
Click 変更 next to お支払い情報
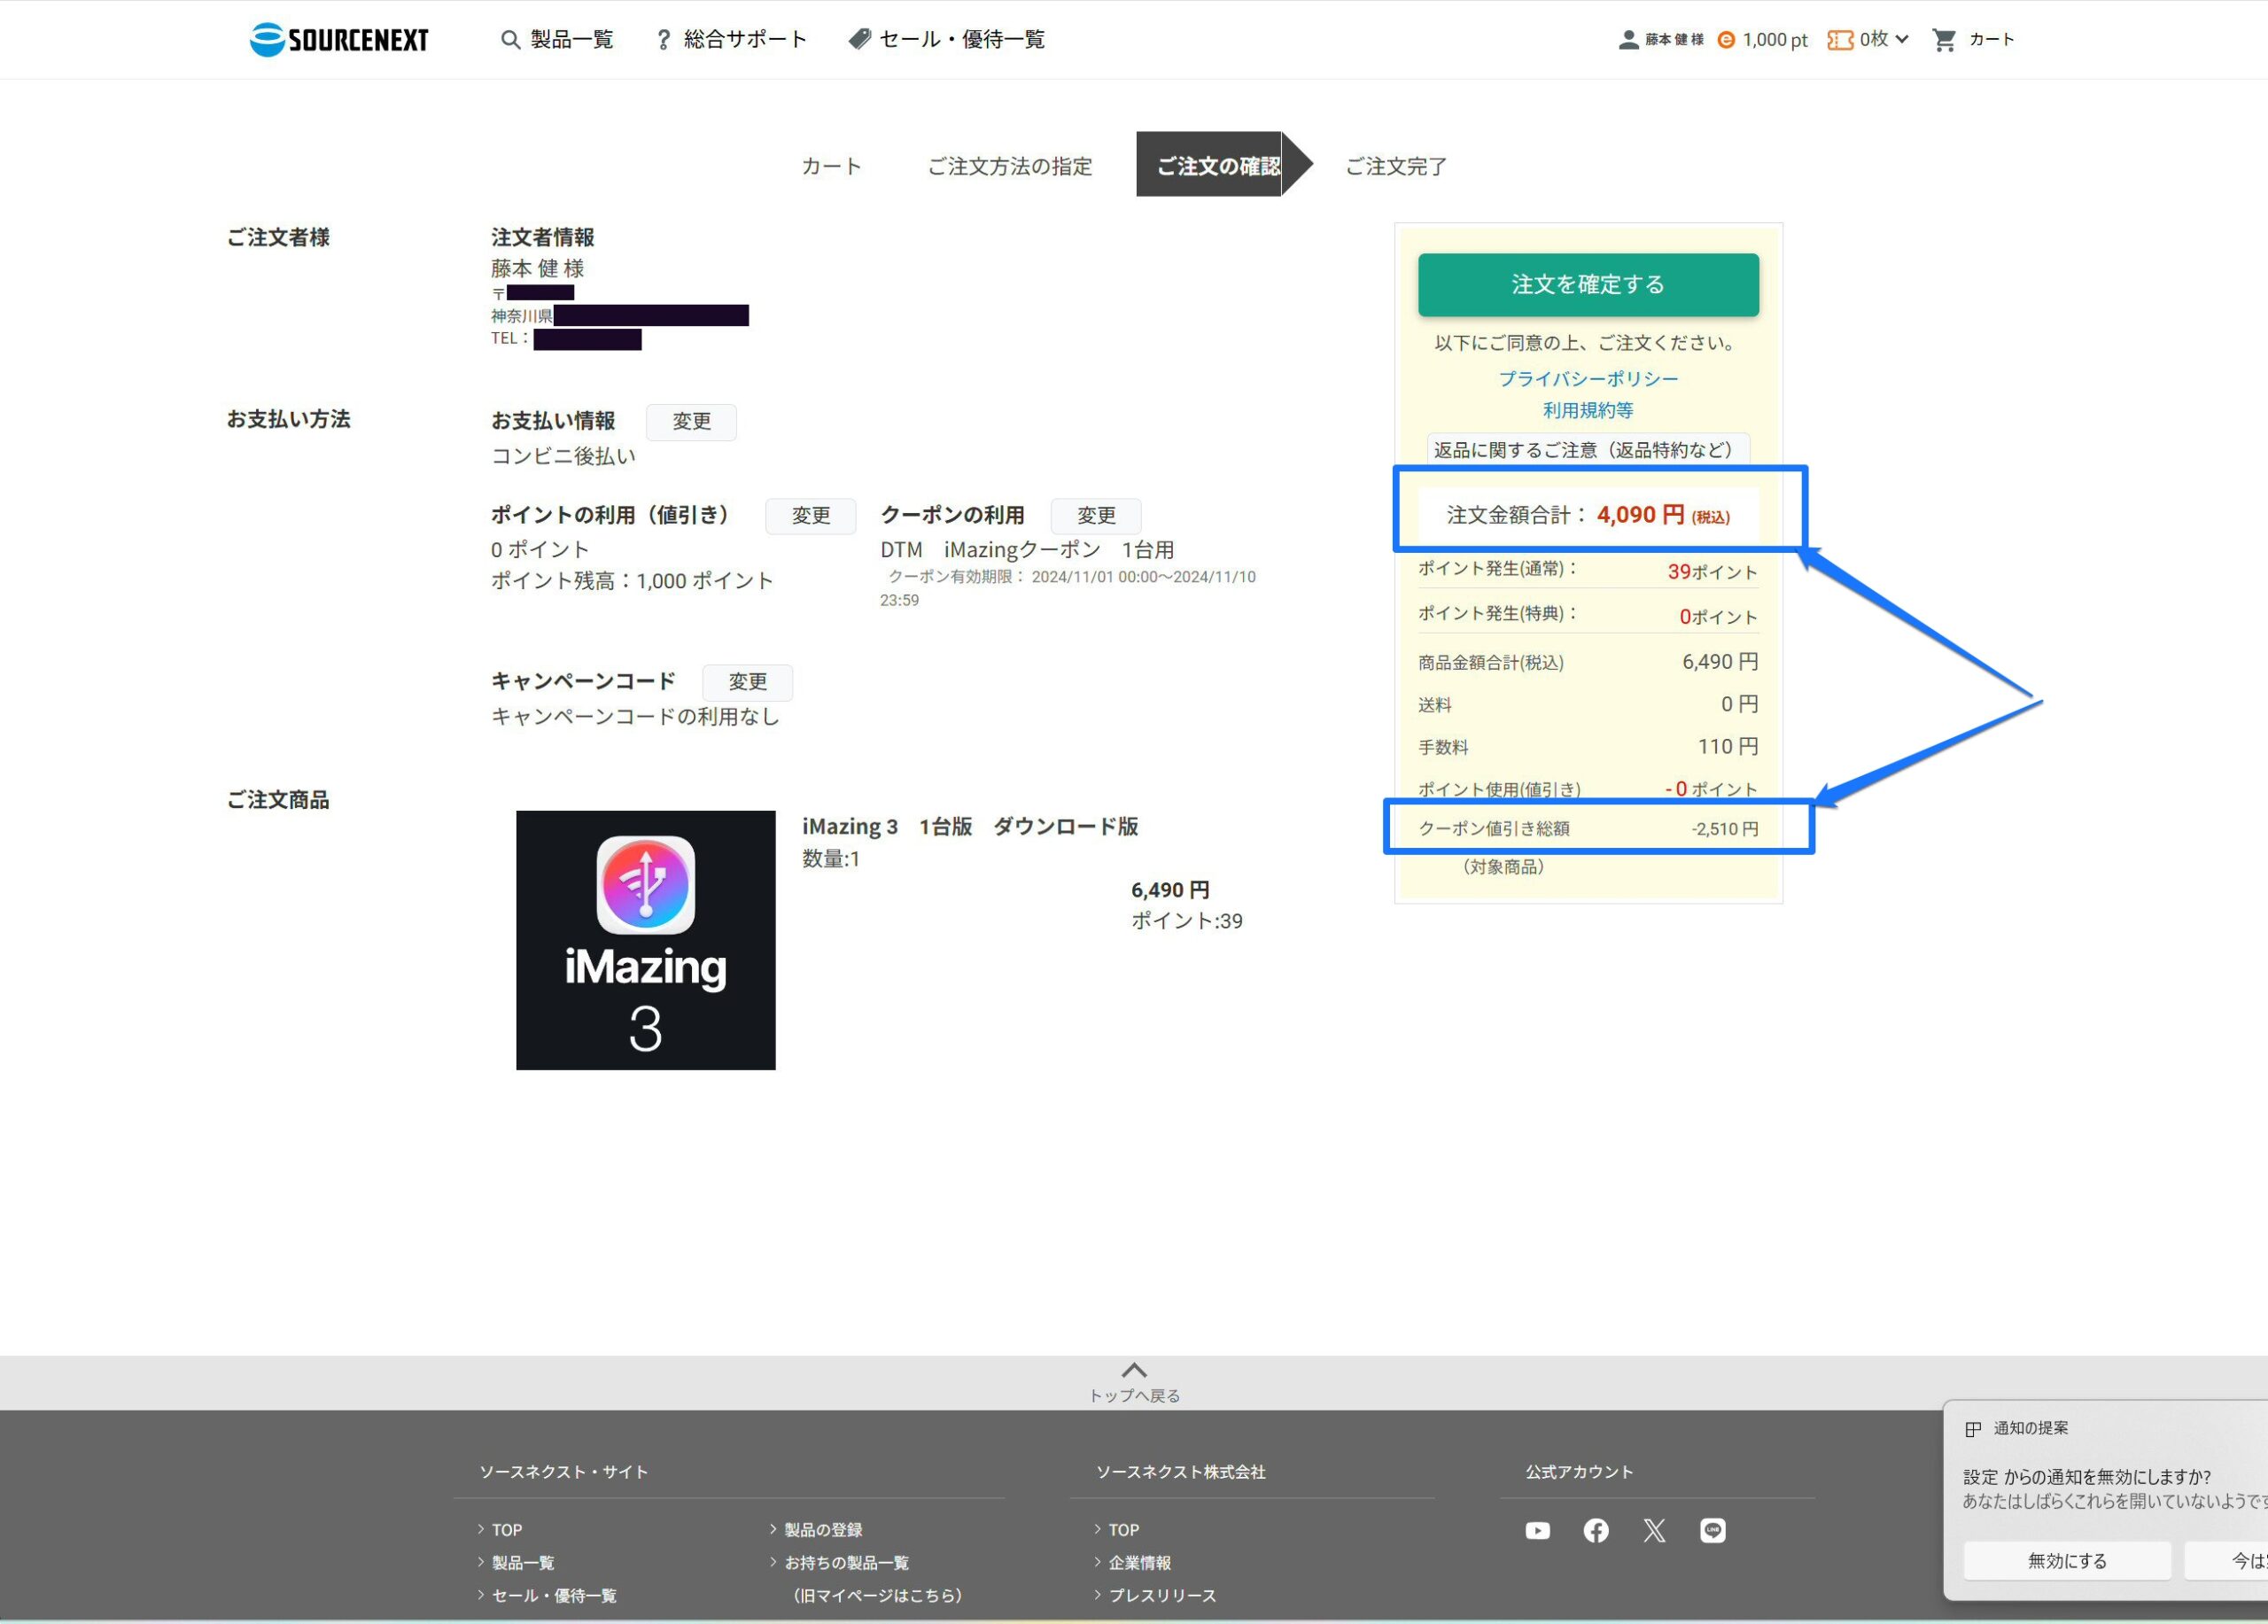point(691,422)
